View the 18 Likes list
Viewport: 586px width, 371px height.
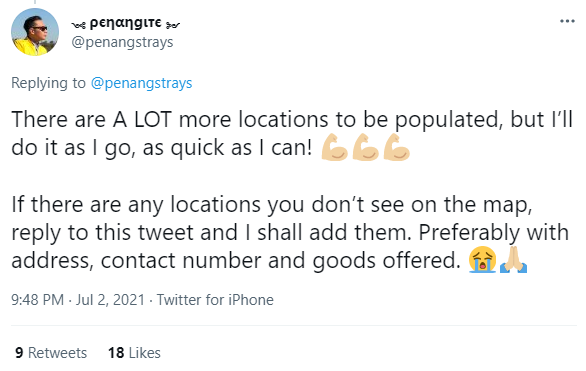[134, 353]
